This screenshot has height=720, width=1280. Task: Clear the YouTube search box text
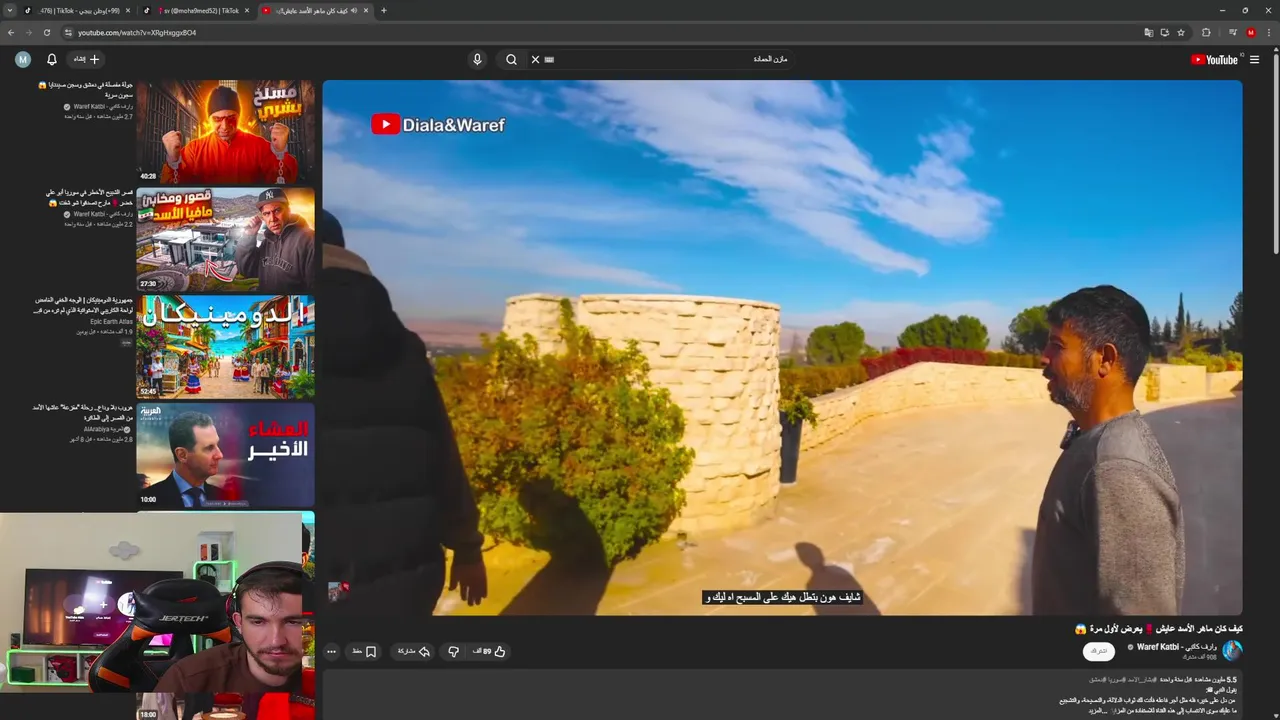tap(535, 60)
